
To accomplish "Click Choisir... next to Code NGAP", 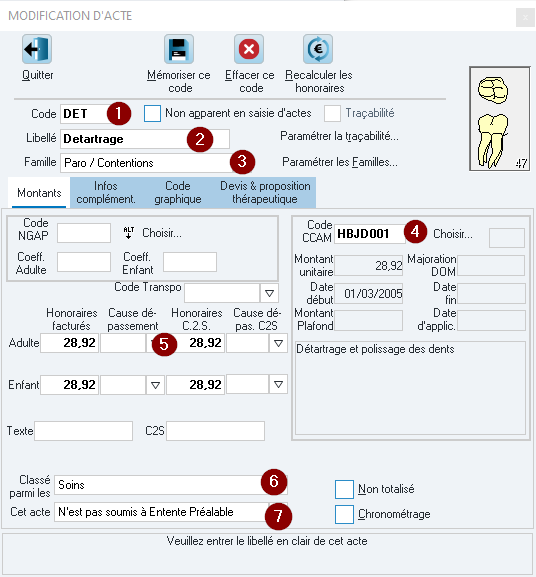I will [x=162, y=233].
